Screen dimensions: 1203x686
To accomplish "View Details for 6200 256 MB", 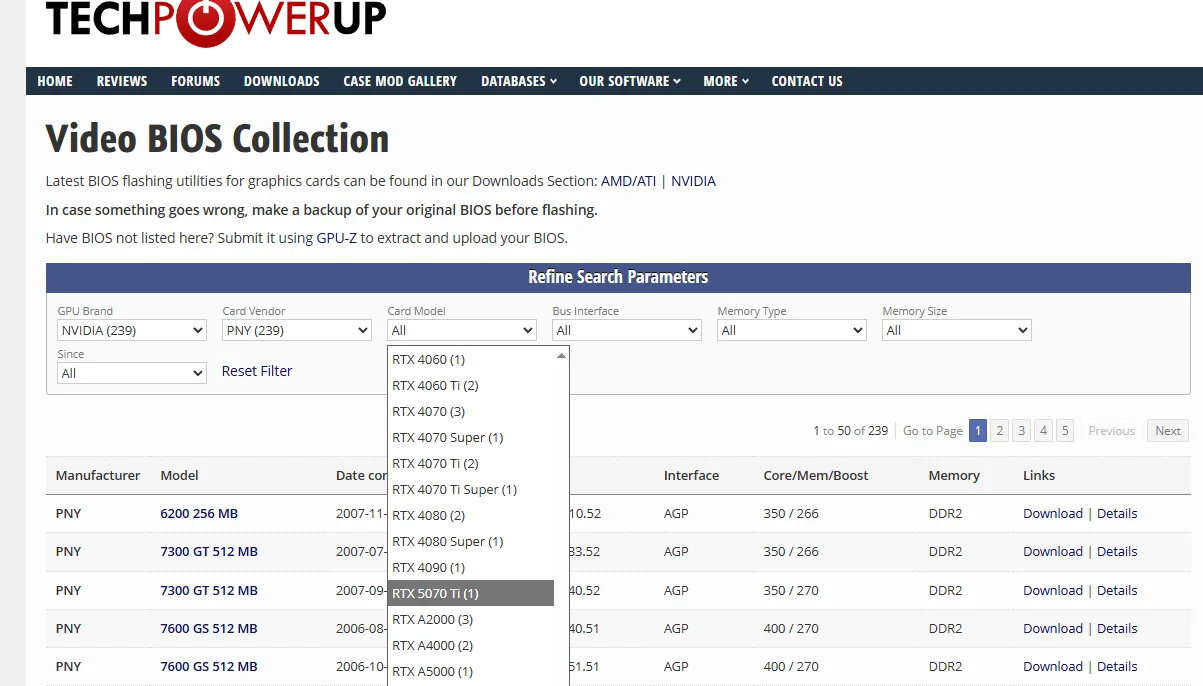I will tap(1117, 514).
